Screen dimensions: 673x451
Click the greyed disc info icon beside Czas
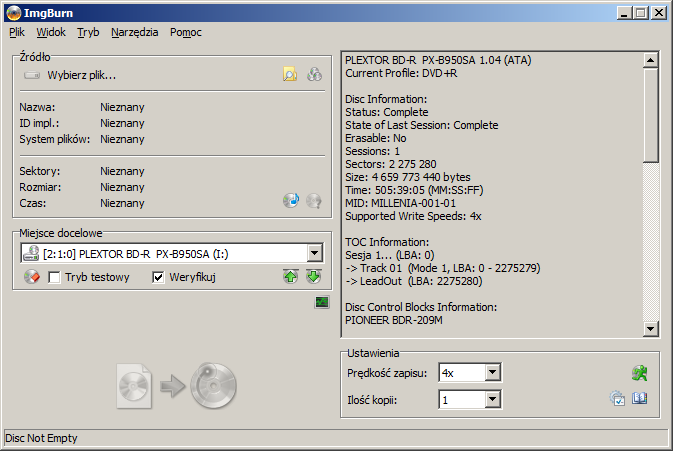pos(314,200)
